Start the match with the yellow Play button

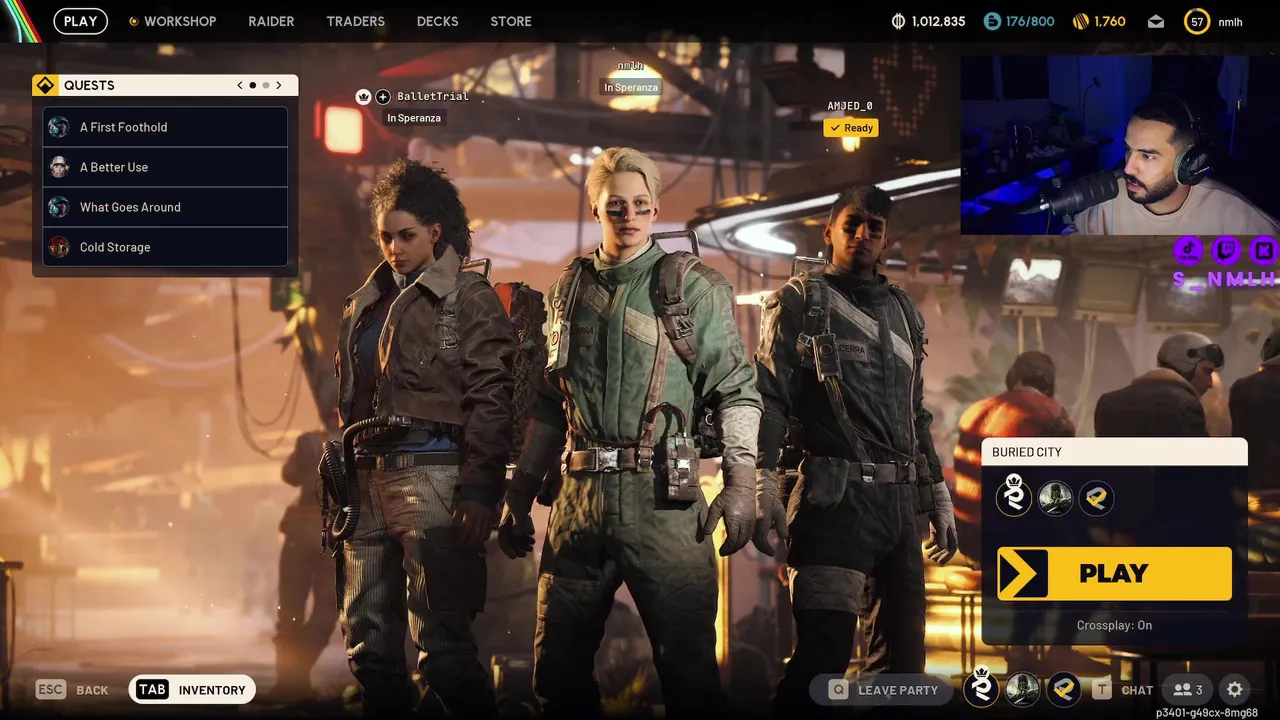click(1114, 573)
